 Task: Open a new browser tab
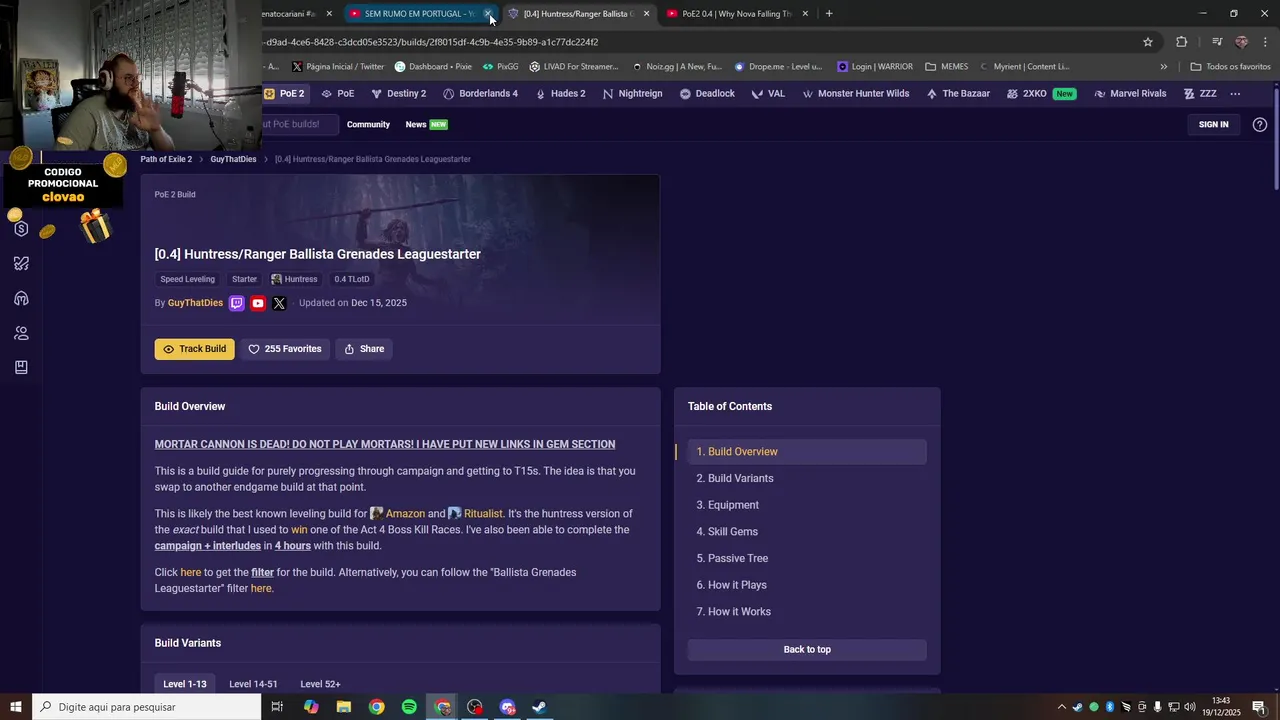coord(829,14)
